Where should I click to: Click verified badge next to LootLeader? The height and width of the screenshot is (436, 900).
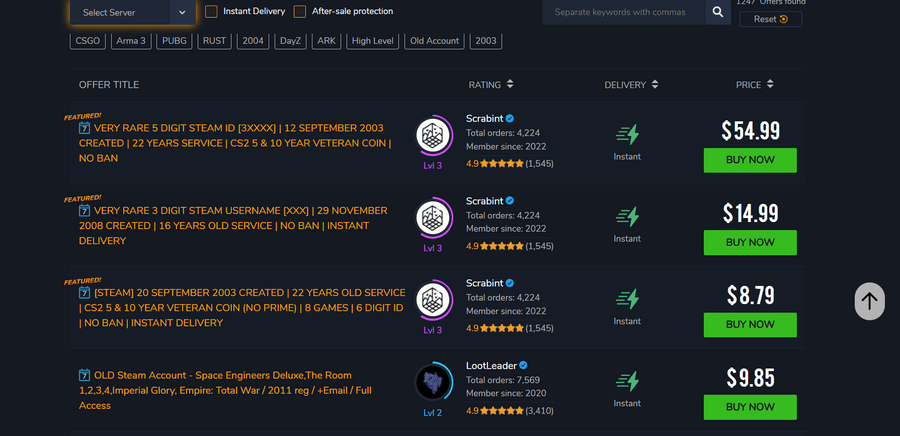(523, 365)
